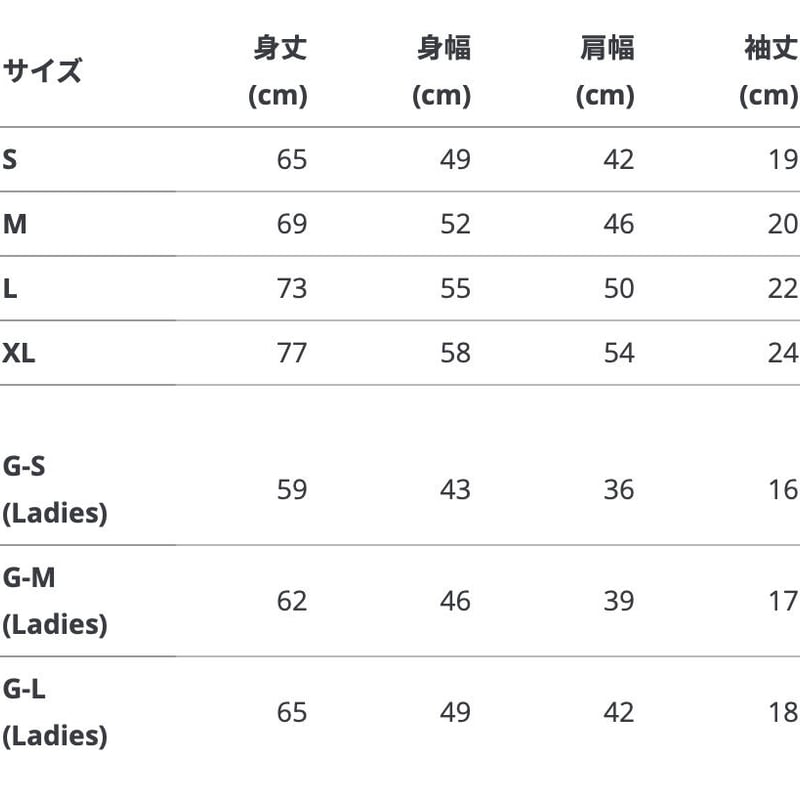Select the 身丈 (cm) column header
The height and width of the screenshot is (800, 800).
click(x=279, y=71)
